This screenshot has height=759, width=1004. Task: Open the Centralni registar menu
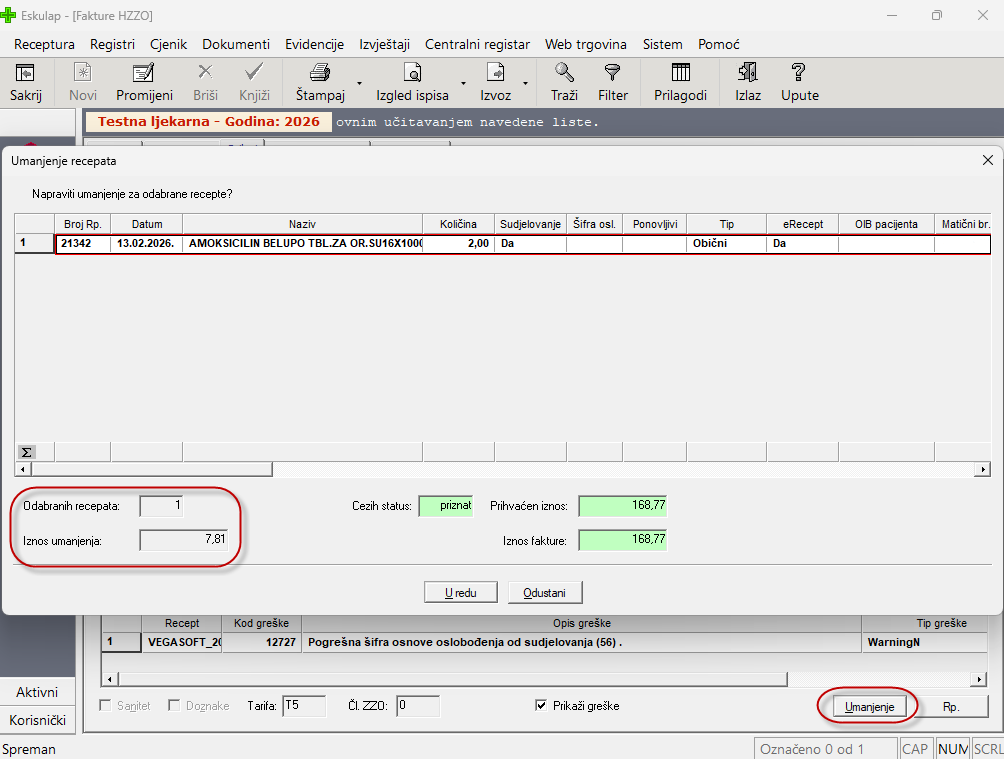pos(477,44)
